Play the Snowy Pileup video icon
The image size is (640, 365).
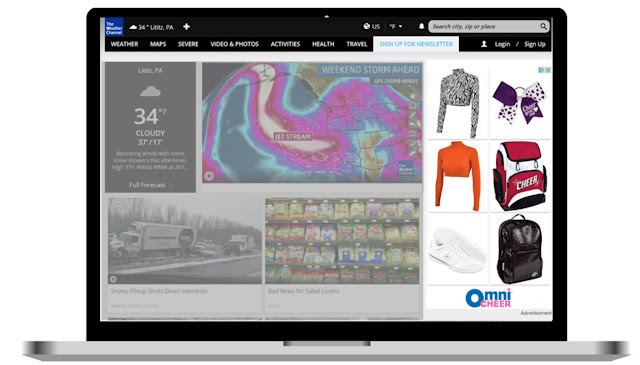click(113, 279)
